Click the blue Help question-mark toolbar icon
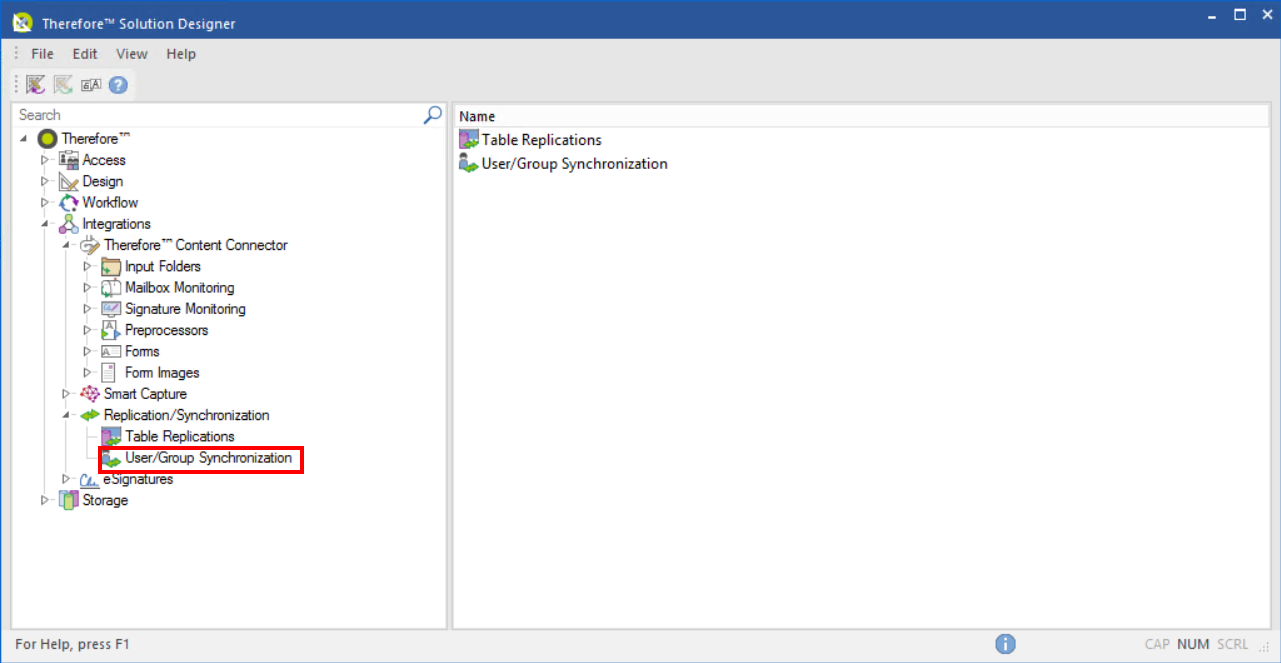The height and width of the screenshot is (663, 1281). (118, 85)
